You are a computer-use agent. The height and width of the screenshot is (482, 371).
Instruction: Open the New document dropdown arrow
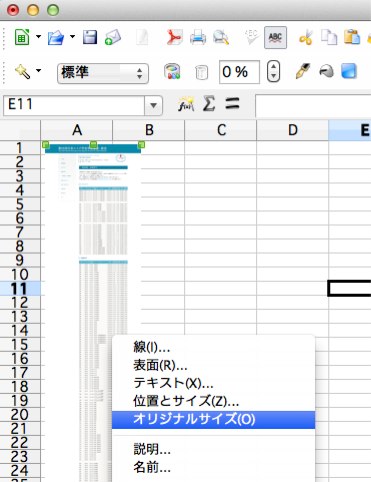[x=39, y=36]
